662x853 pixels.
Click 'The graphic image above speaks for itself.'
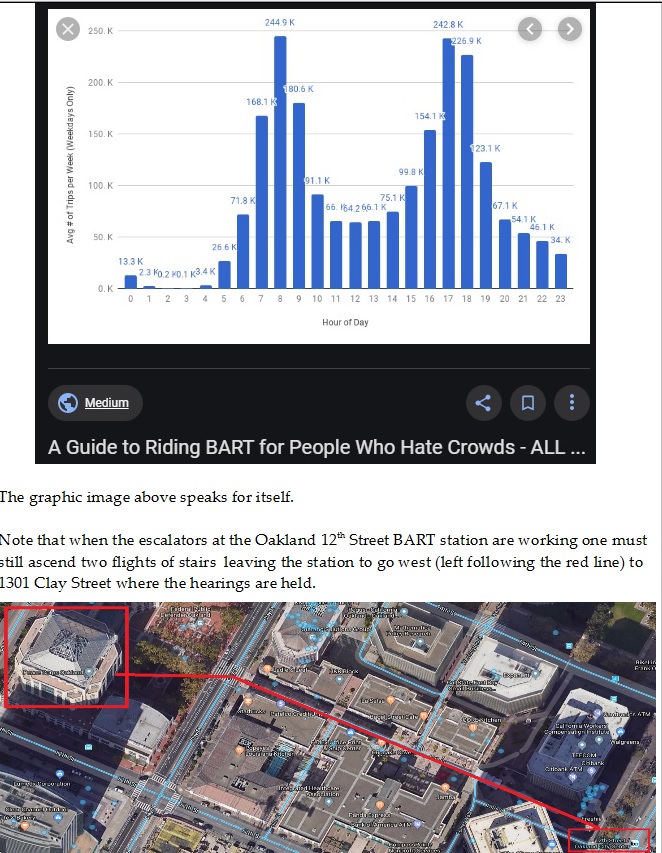[x=147, y=497]
